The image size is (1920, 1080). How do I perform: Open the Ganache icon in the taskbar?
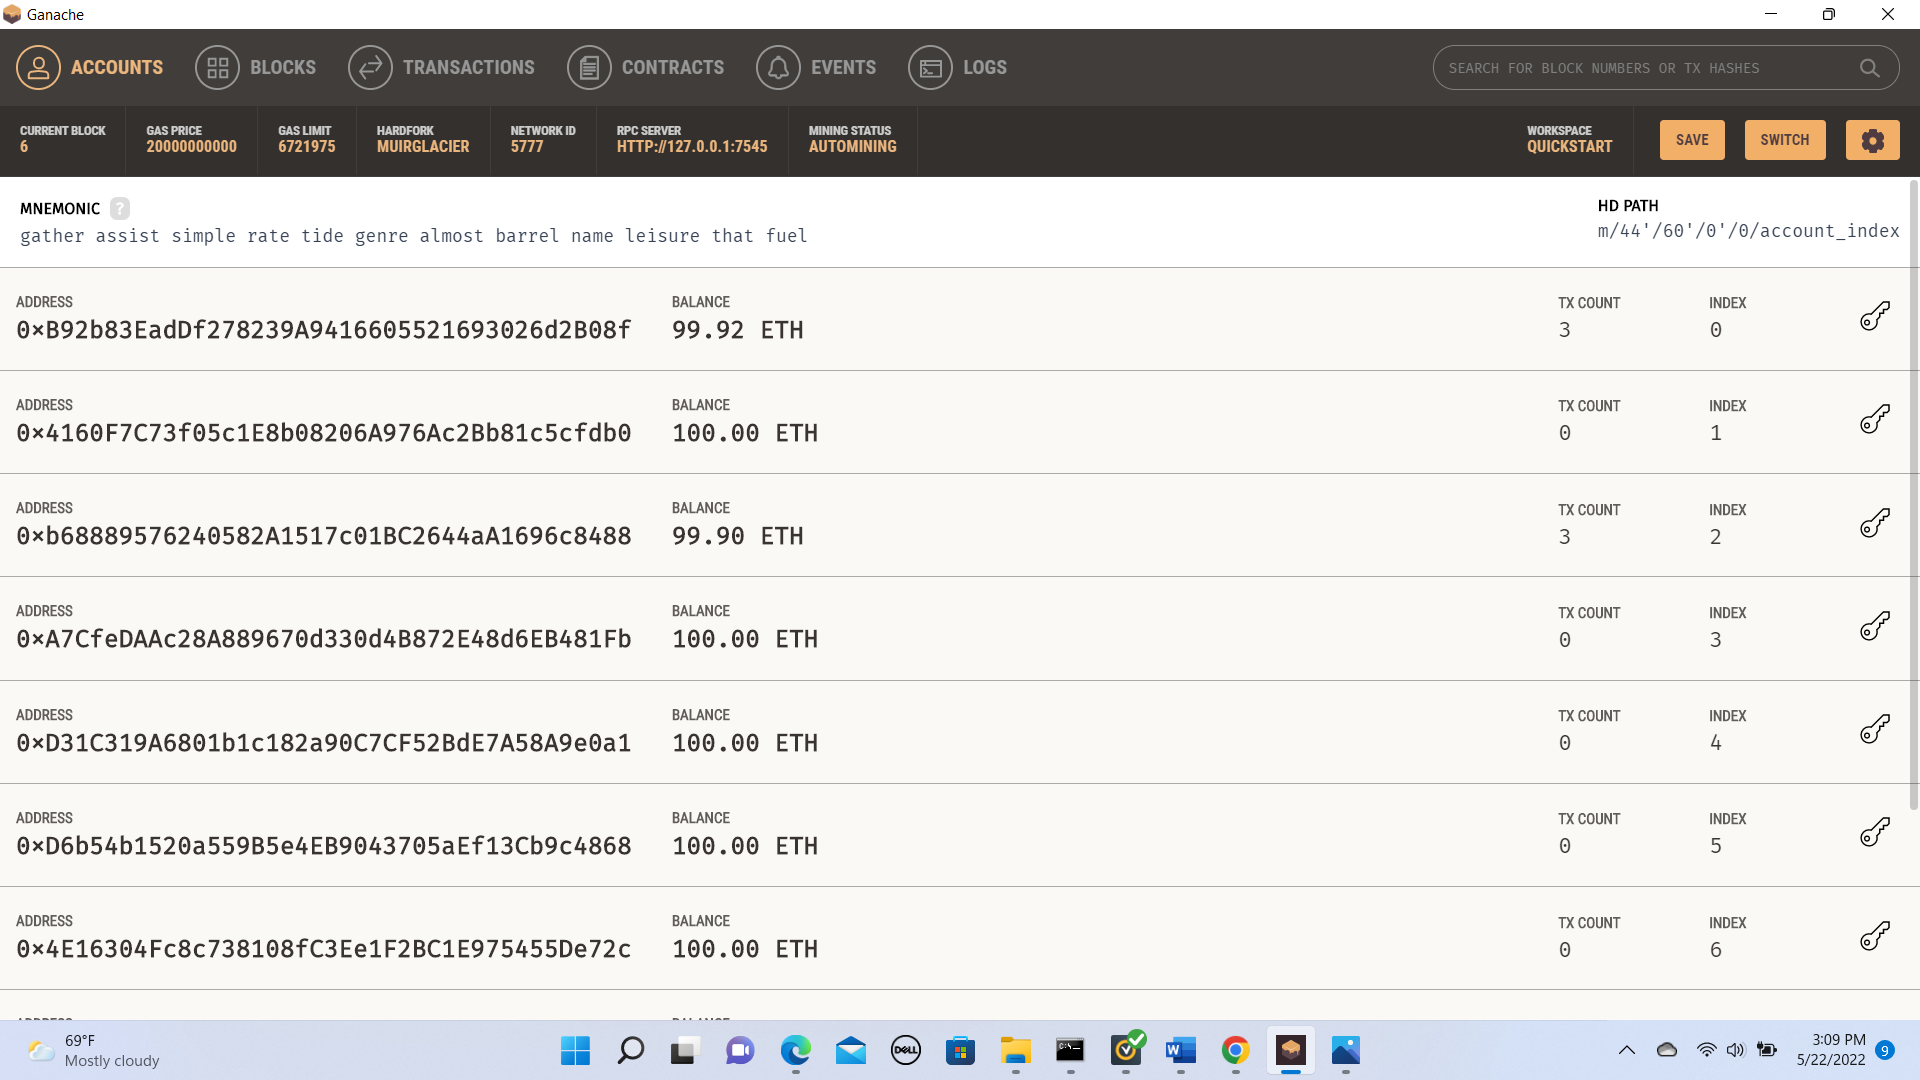(x=1290, y=1052)
